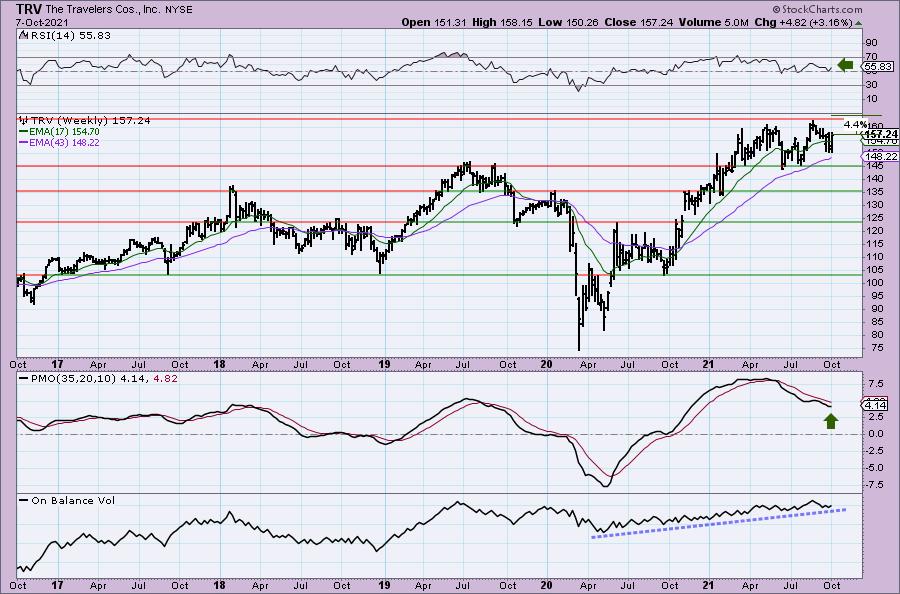Click the 70 level on RSI axis
This screenshot has width=900, height=594.
click(871, 57)
